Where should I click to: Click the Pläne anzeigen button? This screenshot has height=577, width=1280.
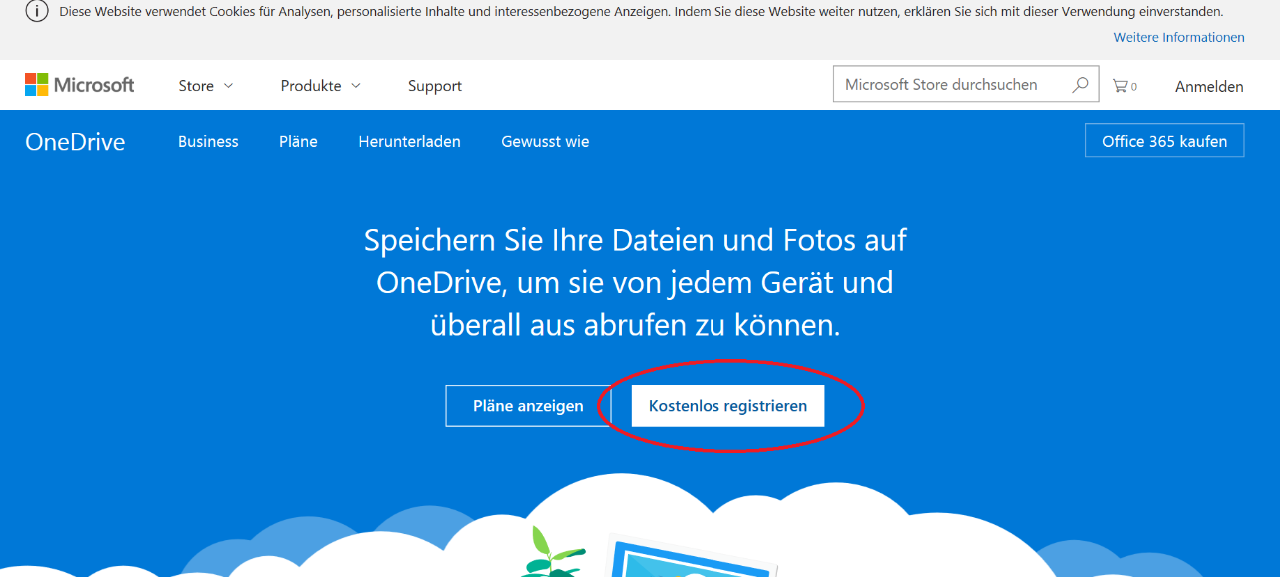tap(528, 406)
